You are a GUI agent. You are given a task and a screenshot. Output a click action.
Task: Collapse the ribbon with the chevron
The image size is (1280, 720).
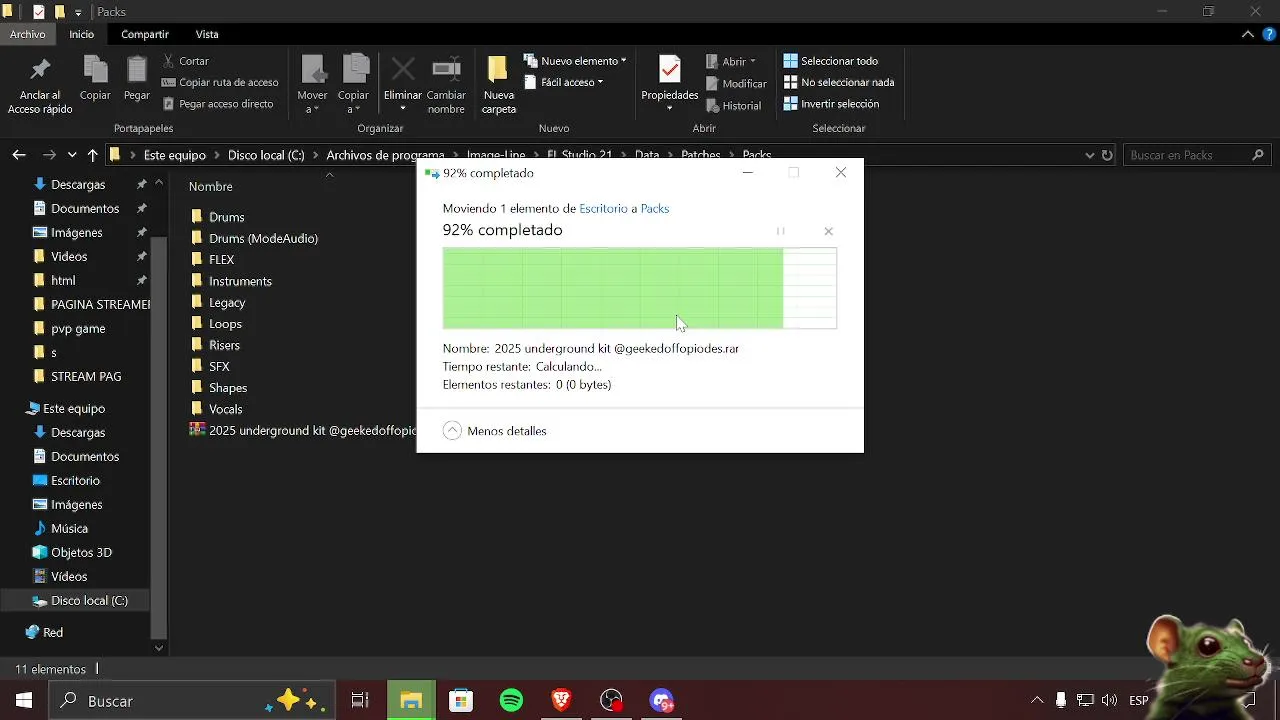1248,34
